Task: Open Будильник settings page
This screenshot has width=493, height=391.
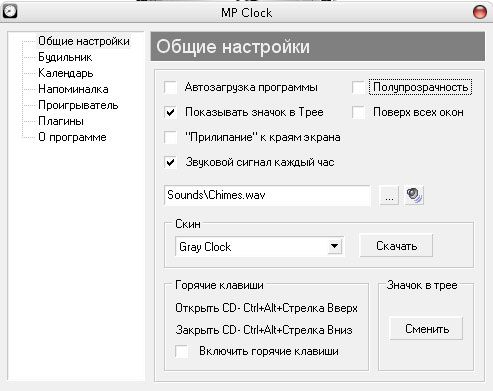Action: pyautogui.click(x=65, y=57)
